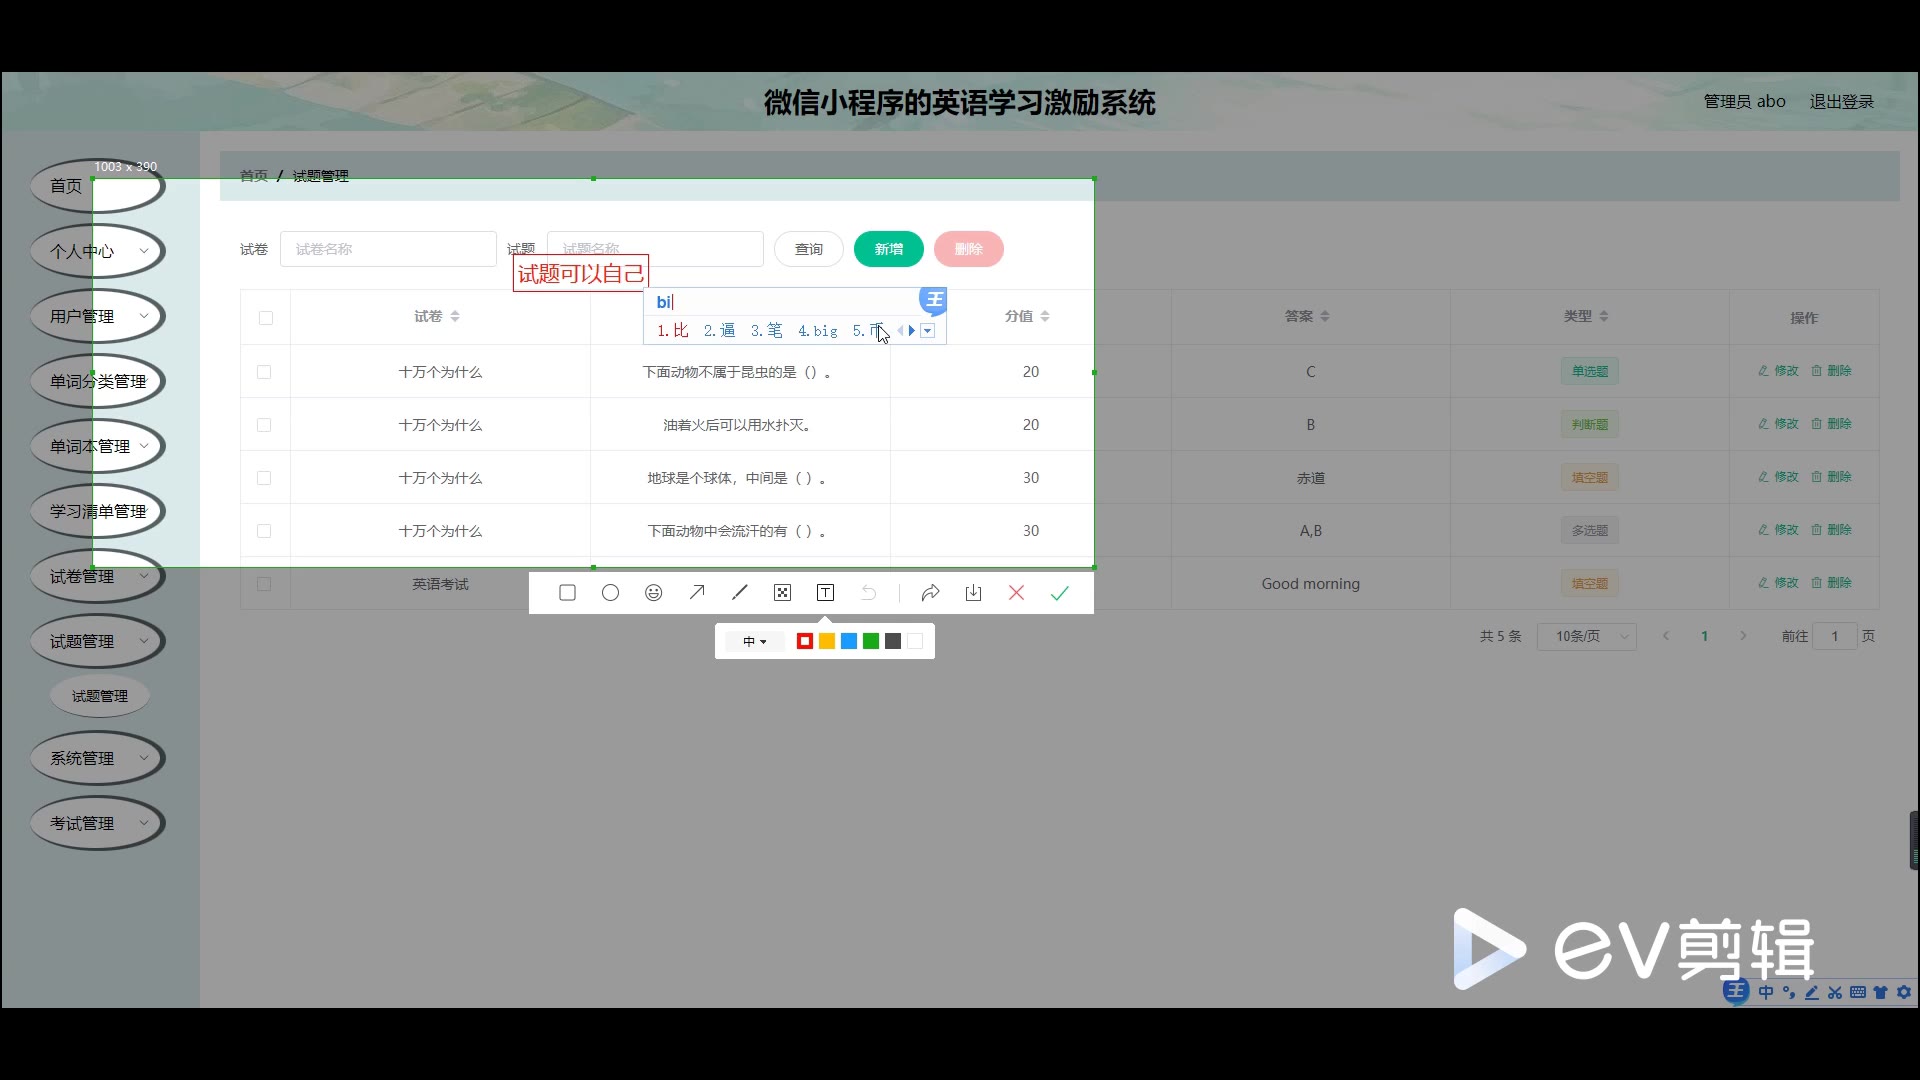1920x1080 pixels.
Task: Open 系统管理 sidebar menu
Action: pos(97,758)
